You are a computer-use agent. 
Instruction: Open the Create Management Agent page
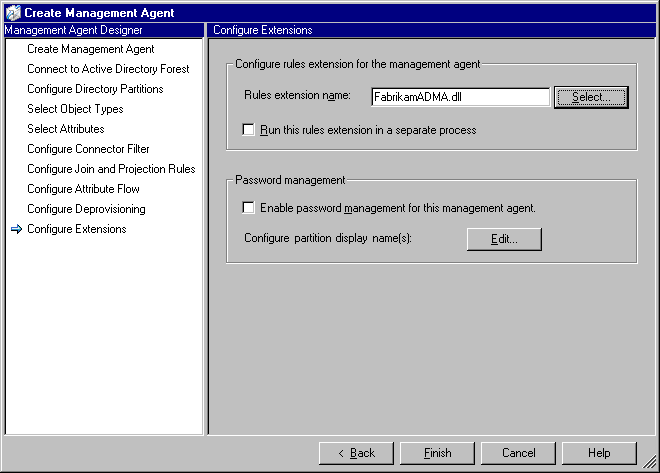pyautogui.click(x=91, y=49)
